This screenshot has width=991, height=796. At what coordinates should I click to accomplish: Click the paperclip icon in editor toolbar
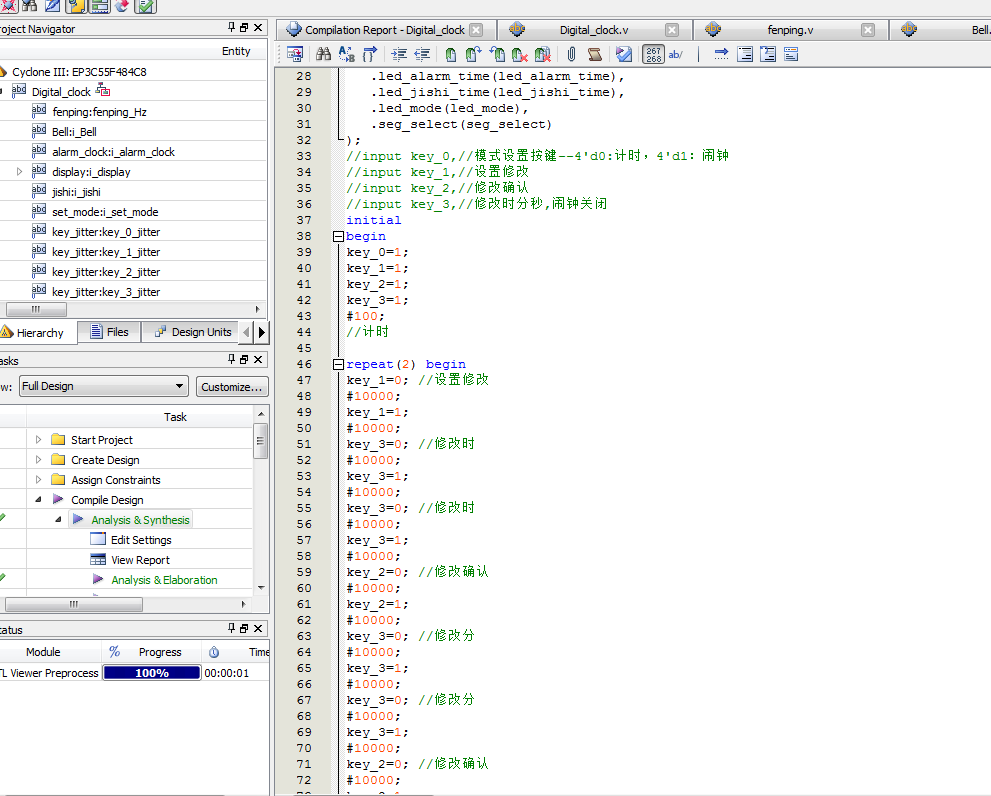pos(571,54)
